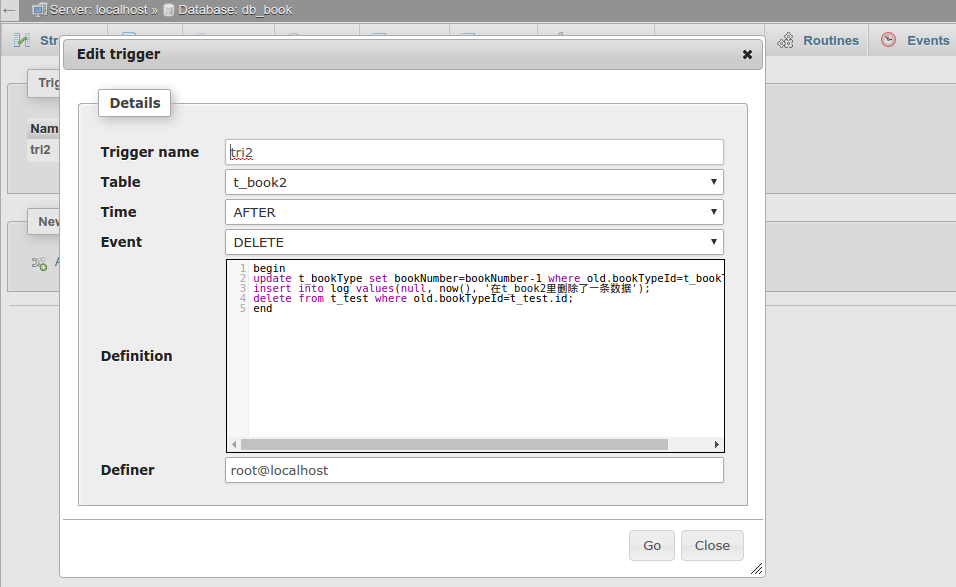The width and height of the screenshot is (956, 587).
Task: Click the Events tab clock icon
Action: 888,40
